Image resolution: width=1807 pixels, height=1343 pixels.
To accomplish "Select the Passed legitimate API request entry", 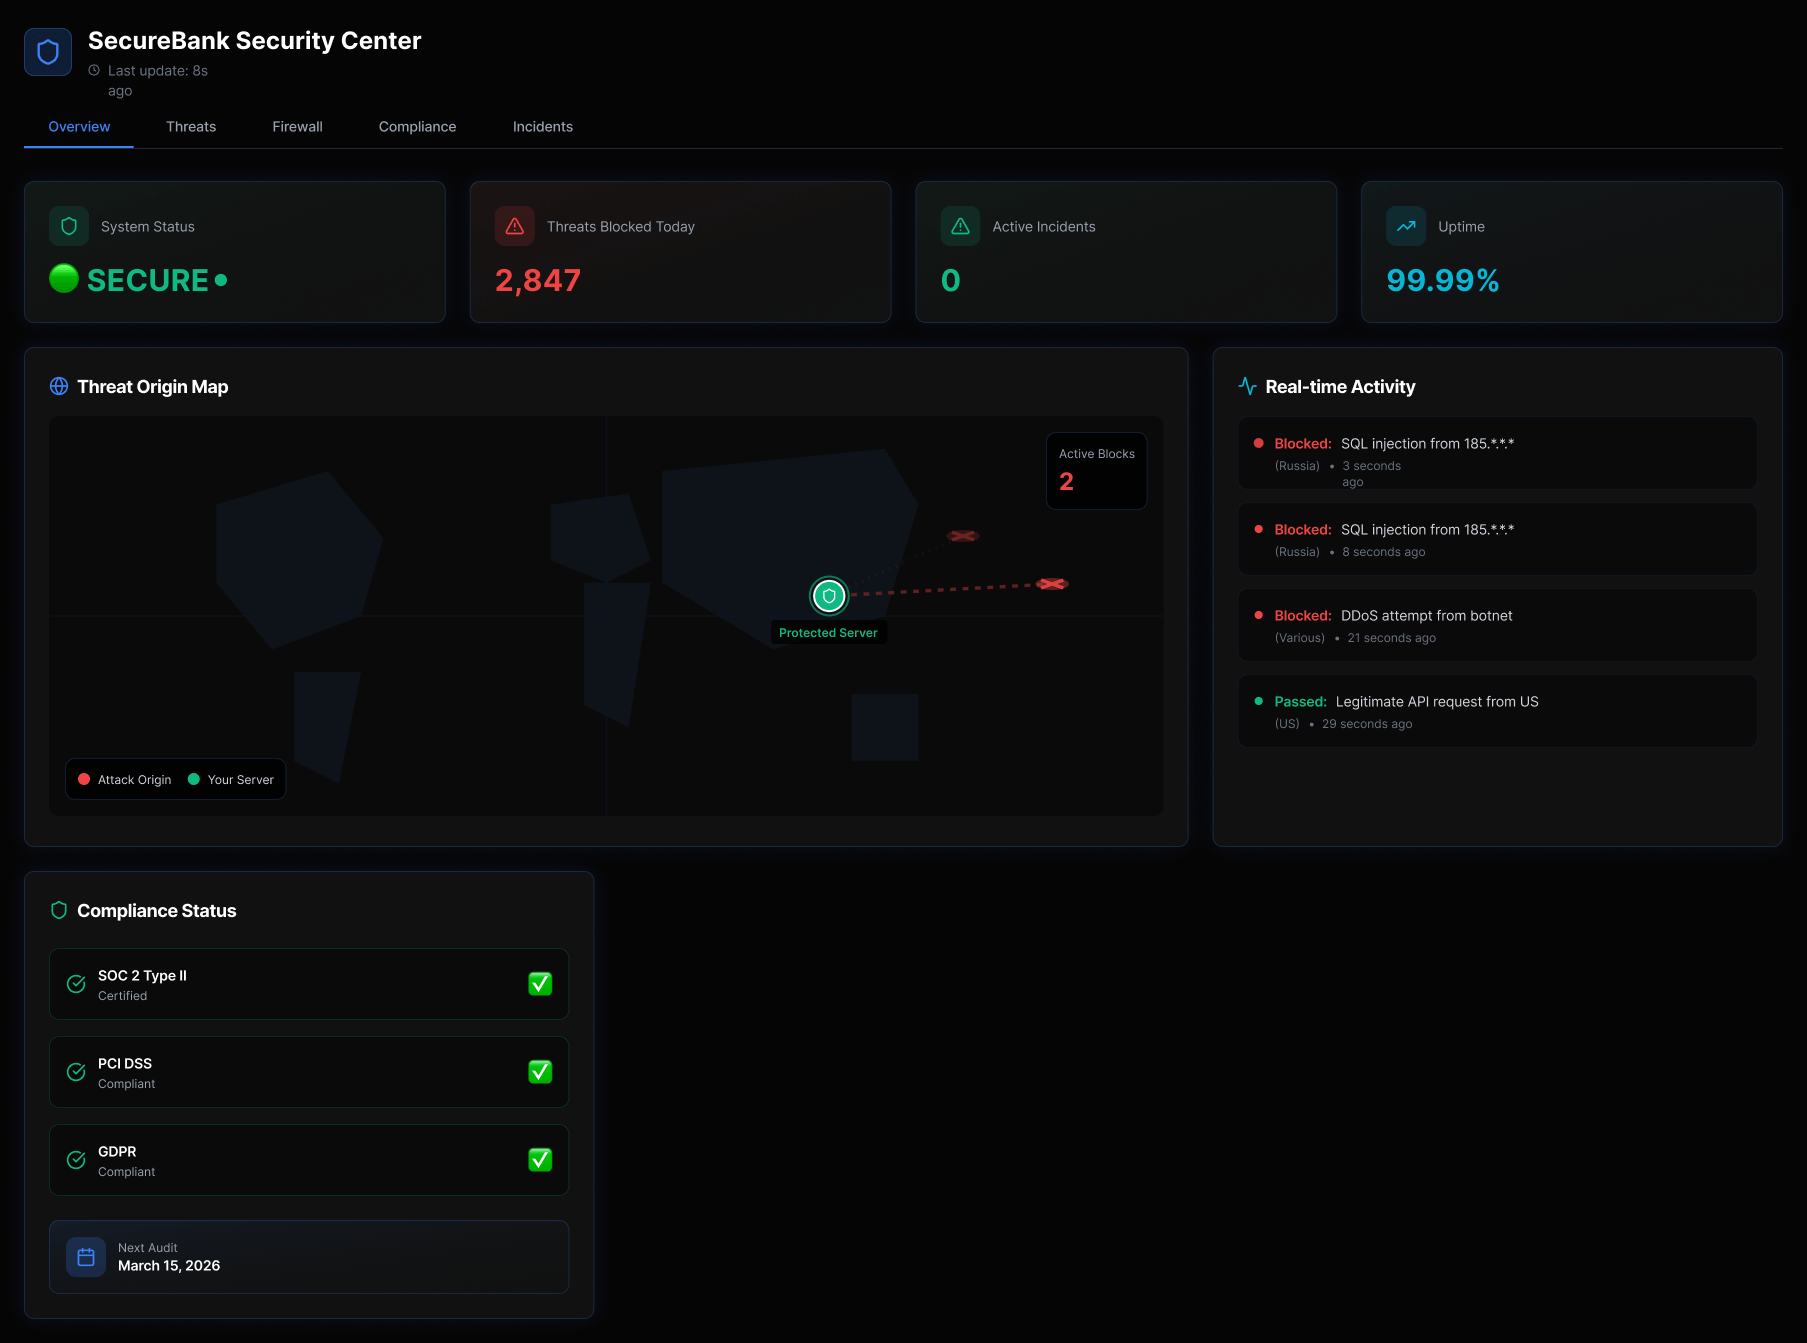I will coord(1497,711).
